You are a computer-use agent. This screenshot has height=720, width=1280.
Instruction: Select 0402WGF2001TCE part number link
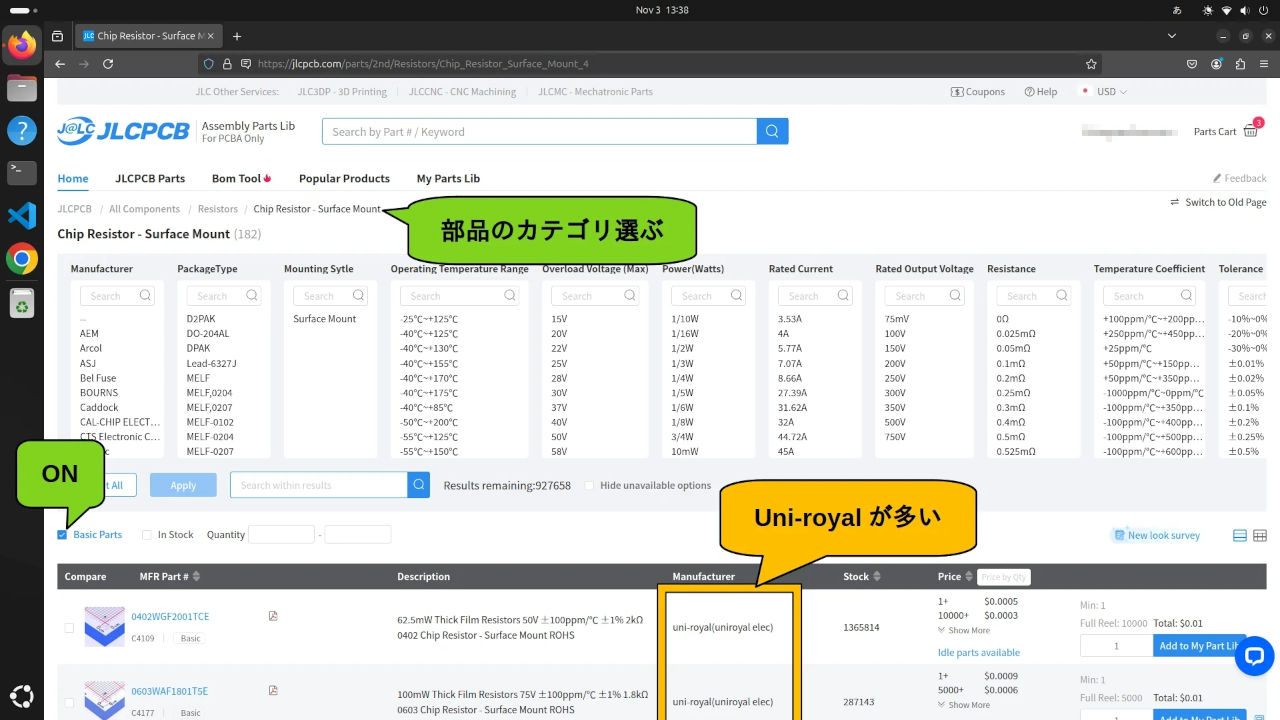coord(170,616)
